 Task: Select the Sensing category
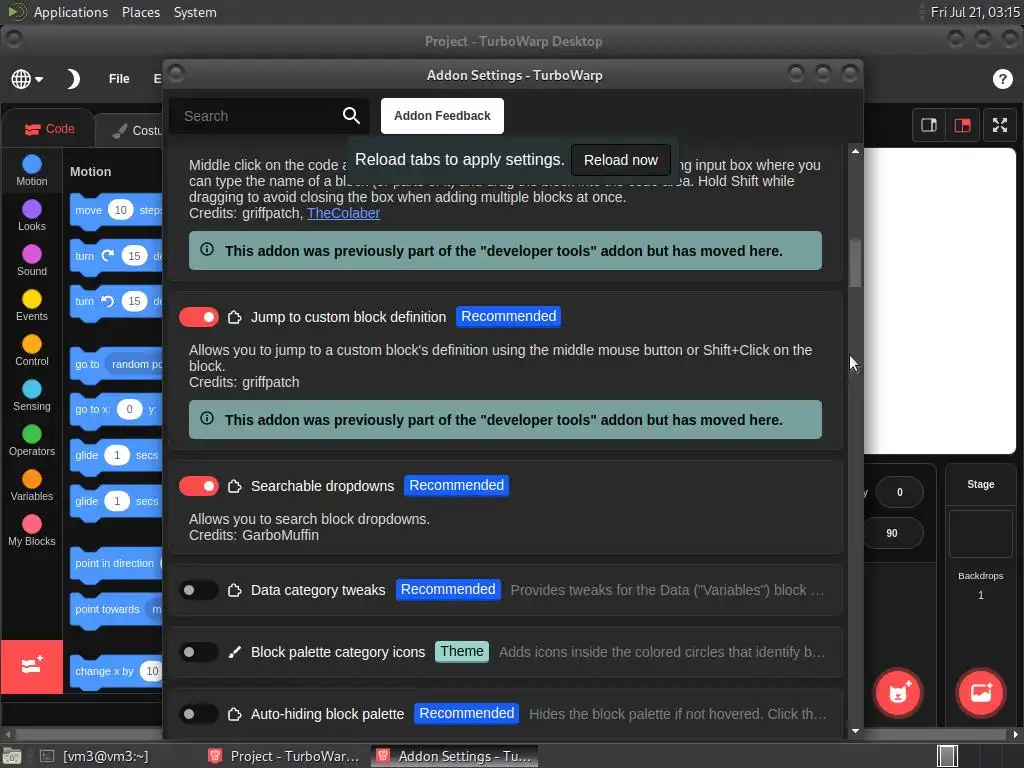point(32,396)
